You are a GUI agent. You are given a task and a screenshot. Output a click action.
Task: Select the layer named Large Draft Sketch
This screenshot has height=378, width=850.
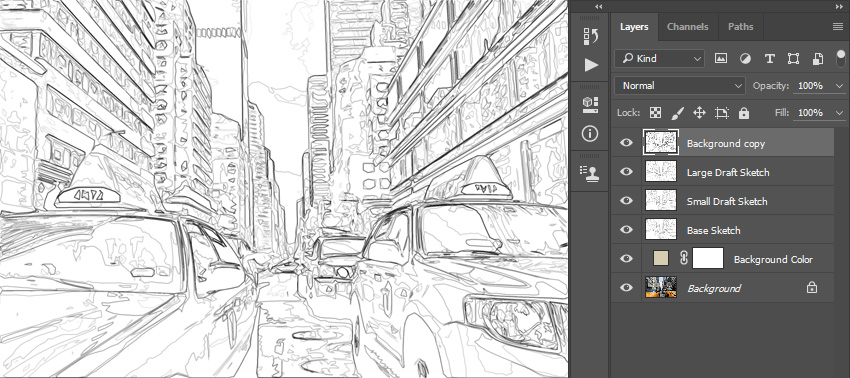coord(728,172)
